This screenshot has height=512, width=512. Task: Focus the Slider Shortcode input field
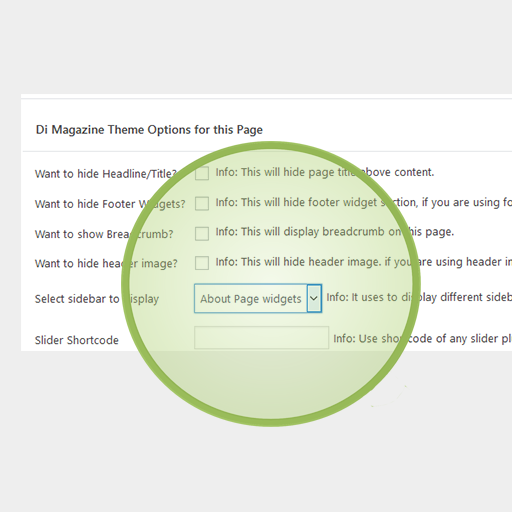pos(262,338)
